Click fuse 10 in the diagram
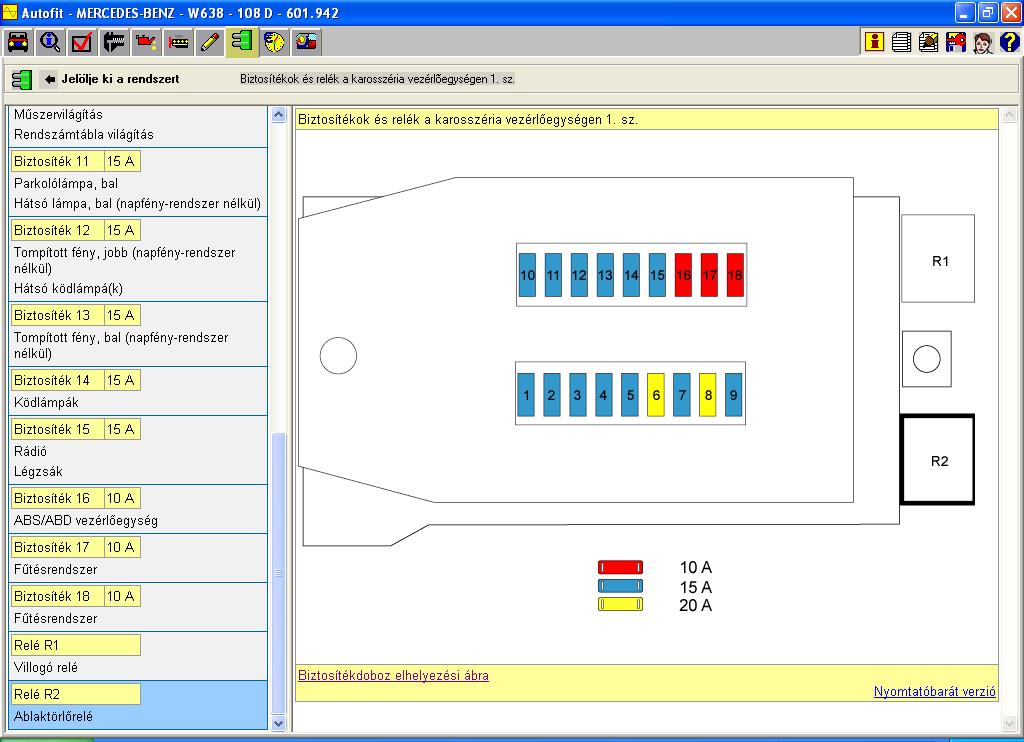 click(528, 275)
